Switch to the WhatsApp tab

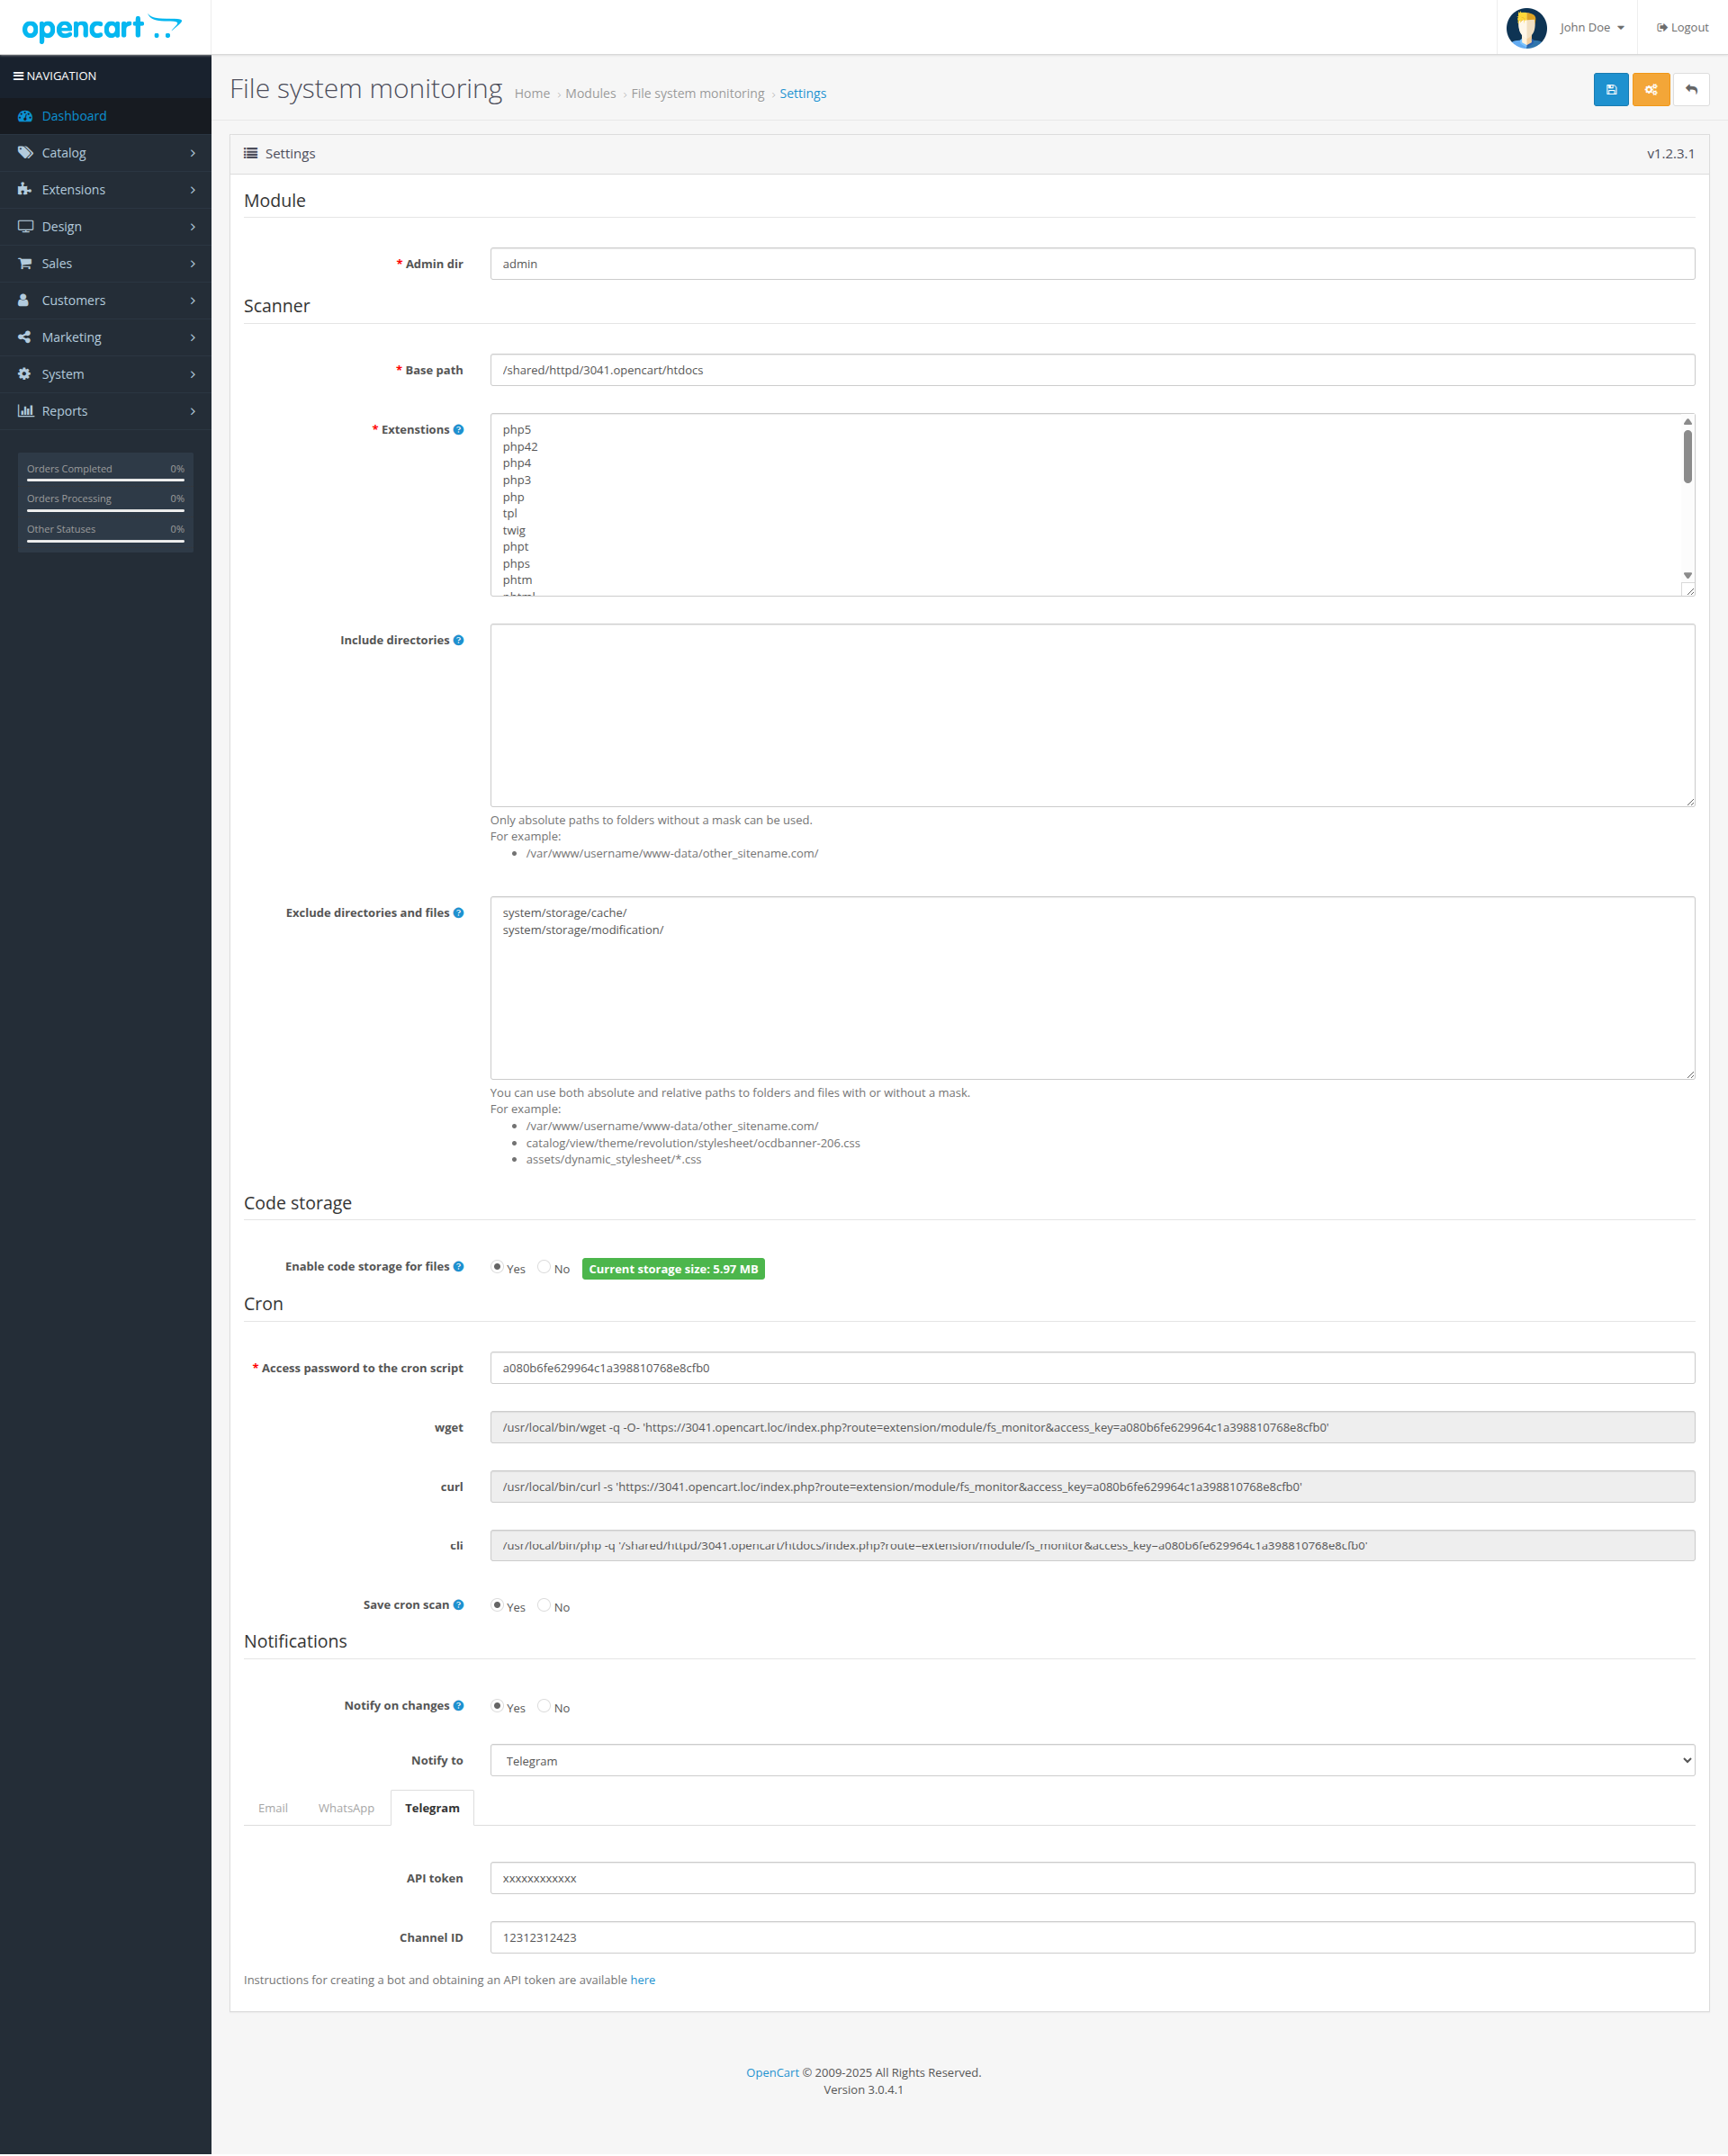click(x=346, y=1808)
